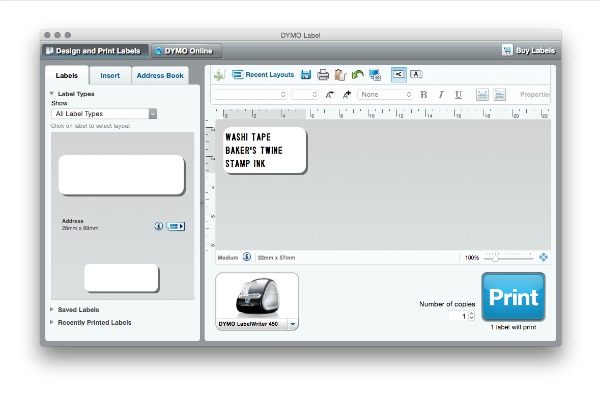Click the second image alignment icon
600x396 pixels.
(499, 95)
